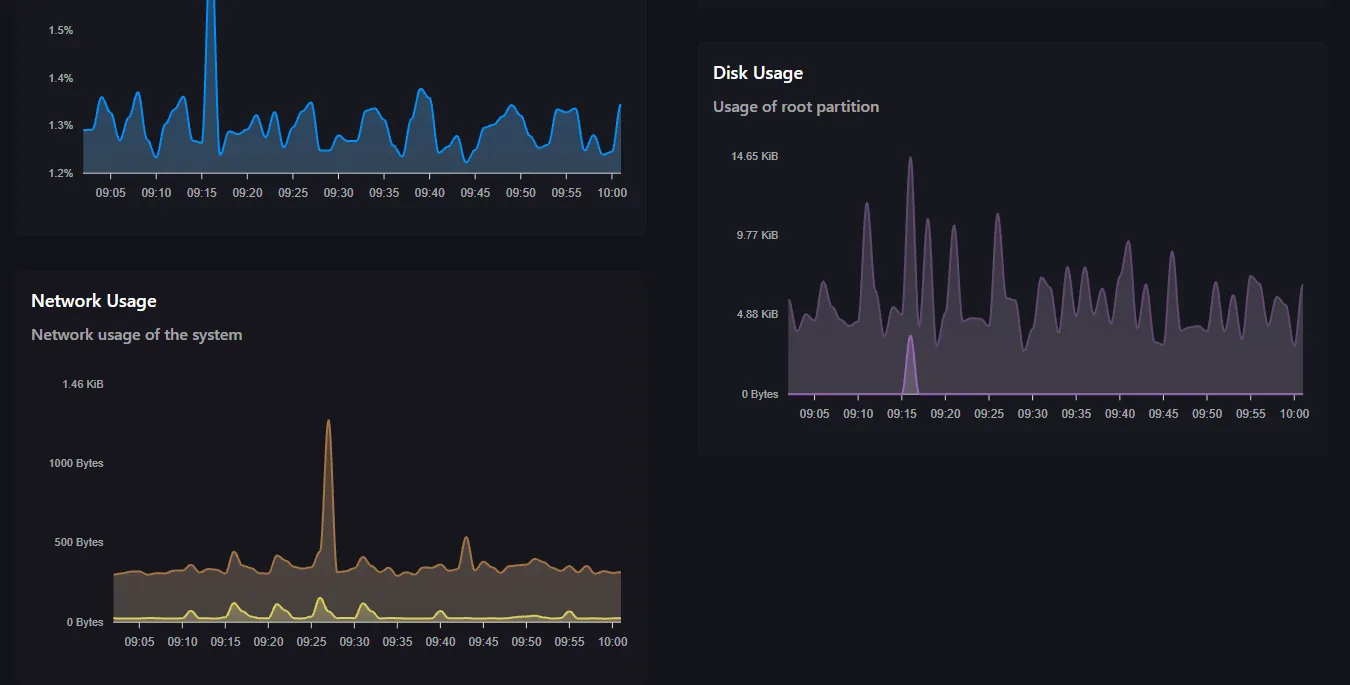Click the 09:15 tick in Disk Usage chart
Image resolution: width=1350 pixels, height=685 pixels.
tap(902, 413)
